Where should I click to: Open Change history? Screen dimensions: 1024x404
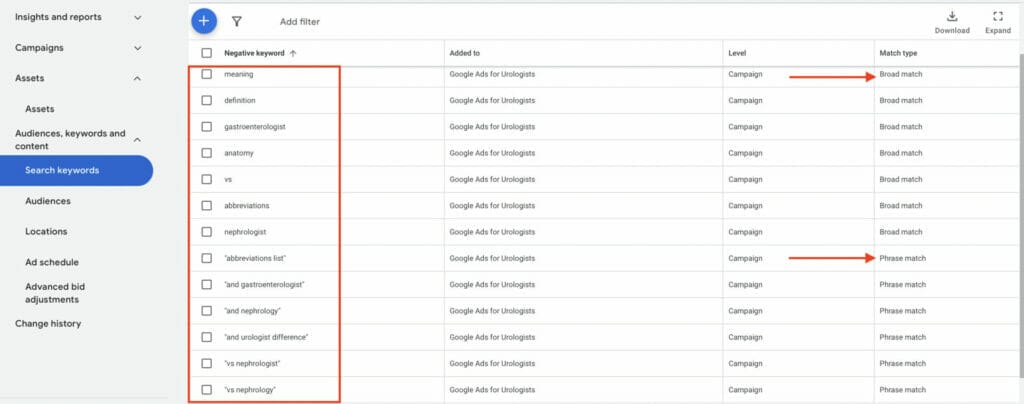point(48,324)
